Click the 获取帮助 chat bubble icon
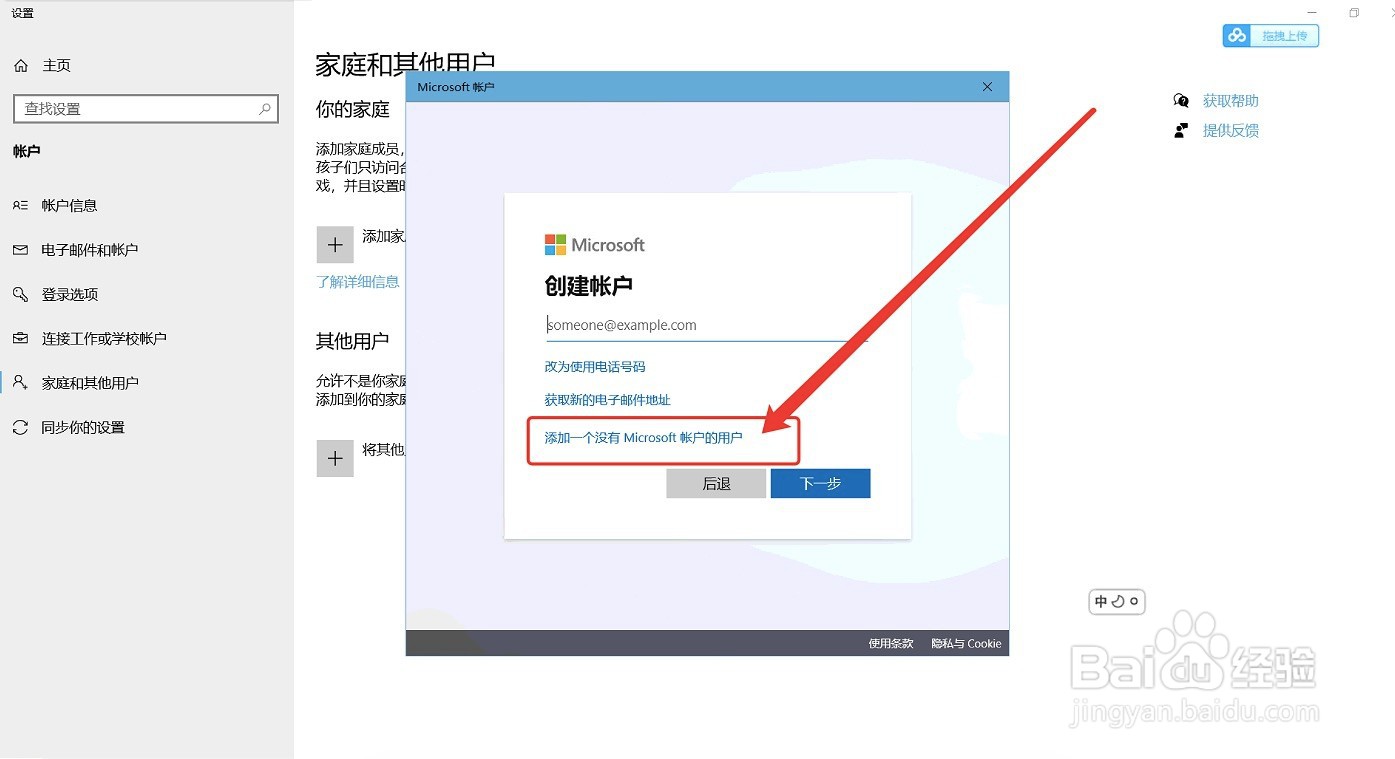The height and width of the screenshot is (759, 1395). (1182, 101)
